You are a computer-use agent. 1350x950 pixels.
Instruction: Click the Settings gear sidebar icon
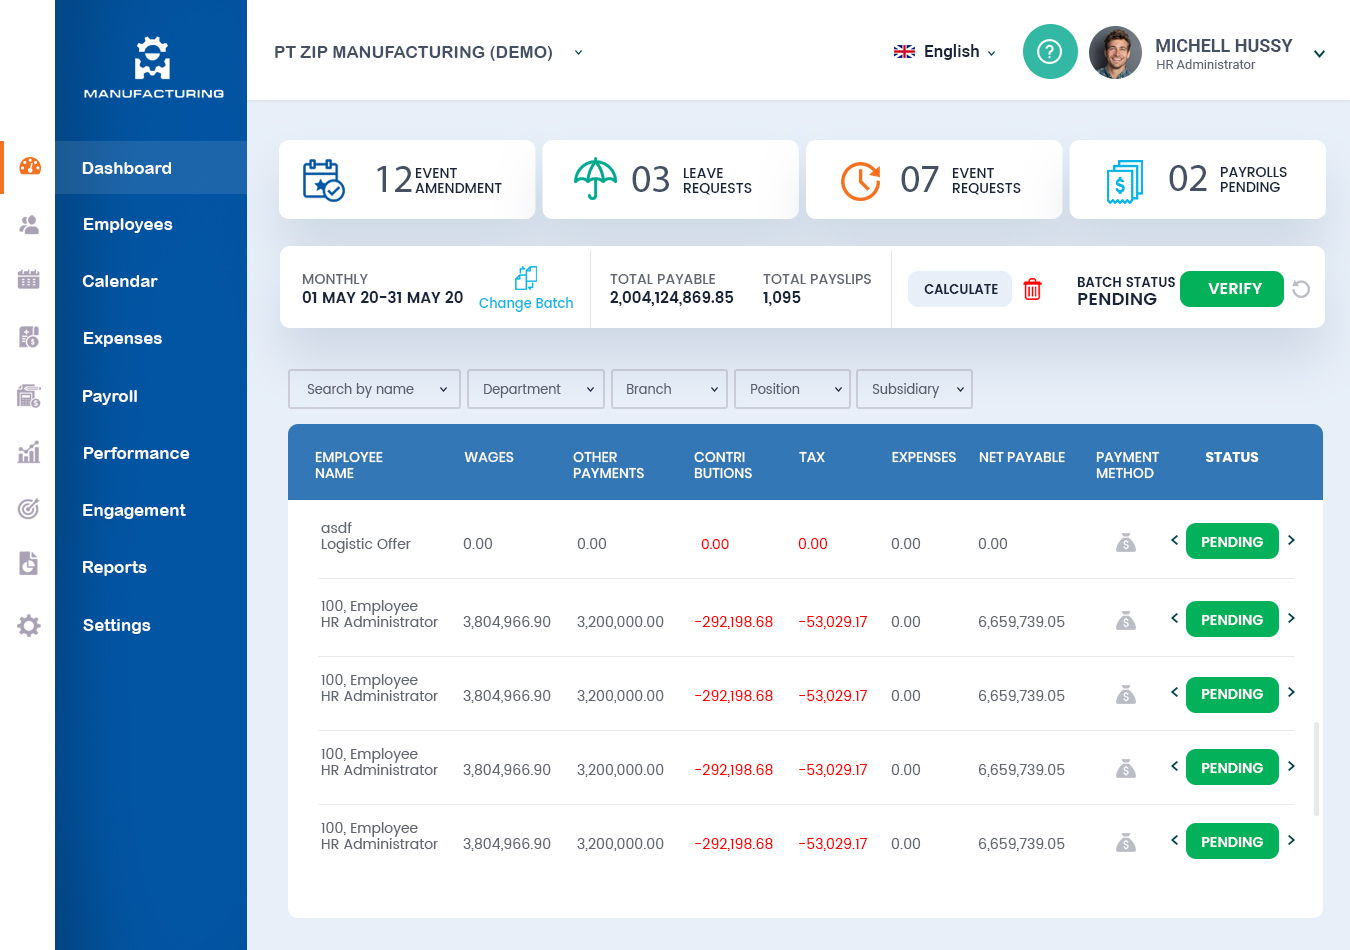pos(29,626)
